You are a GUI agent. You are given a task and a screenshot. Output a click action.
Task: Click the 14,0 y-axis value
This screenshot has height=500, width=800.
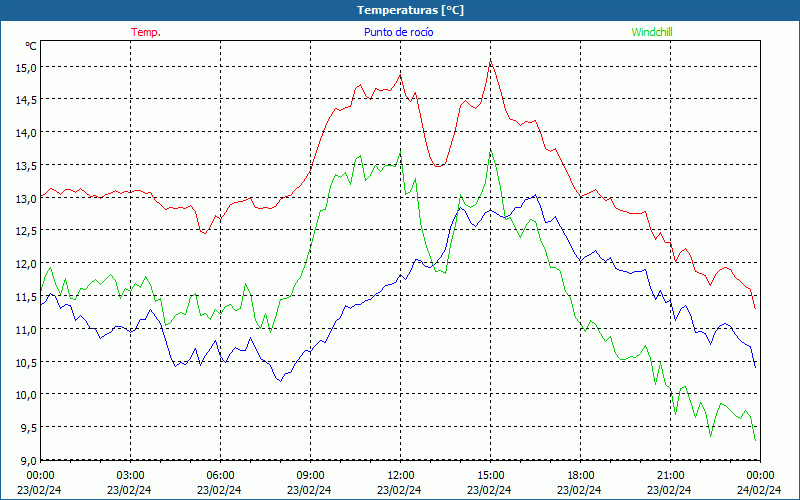26,133
